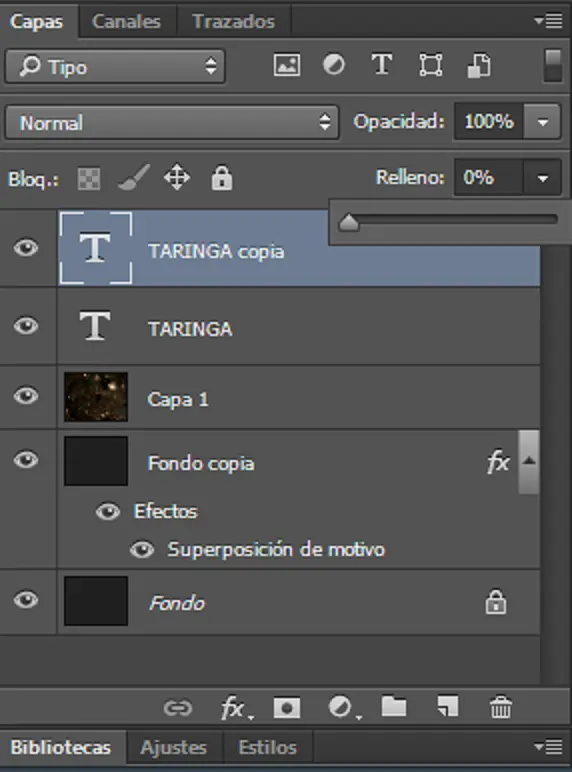
Task: Select the TARINGA copia type thumbnail
Action: tap(95, 248)
